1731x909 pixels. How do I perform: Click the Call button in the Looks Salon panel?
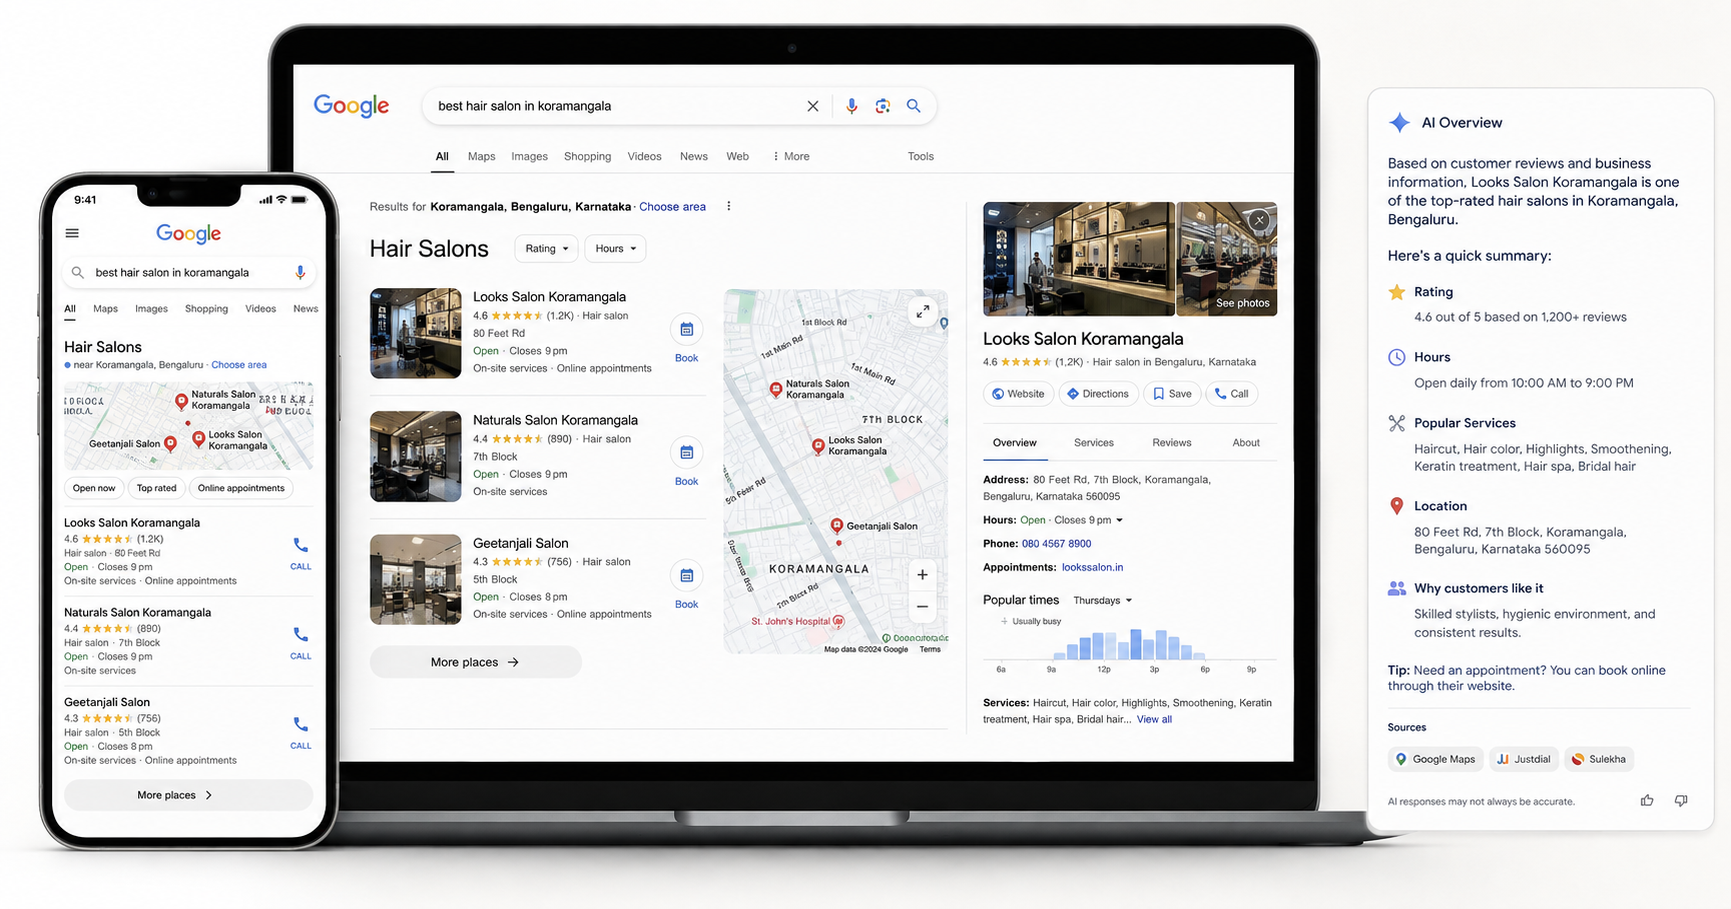point(1232,394)
